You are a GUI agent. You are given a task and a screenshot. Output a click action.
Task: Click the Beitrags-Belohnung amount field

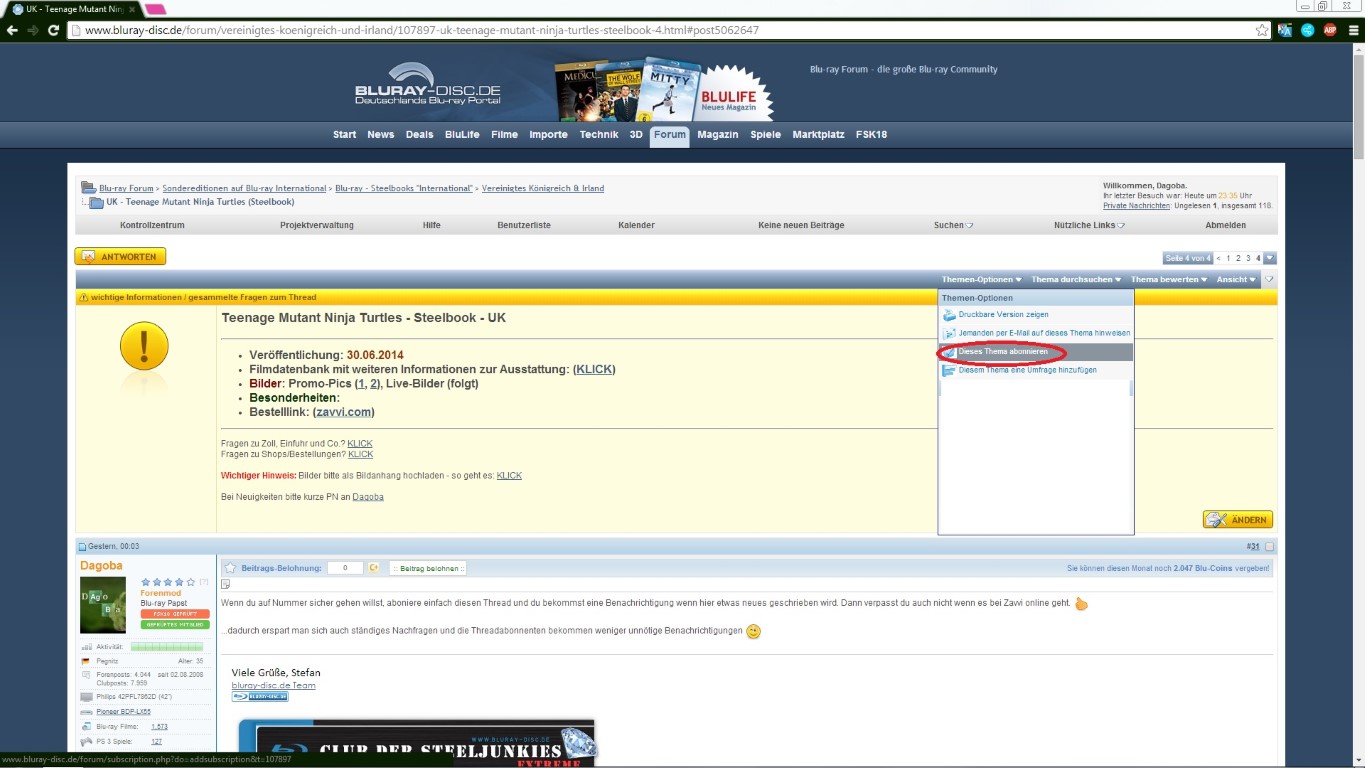345,568
